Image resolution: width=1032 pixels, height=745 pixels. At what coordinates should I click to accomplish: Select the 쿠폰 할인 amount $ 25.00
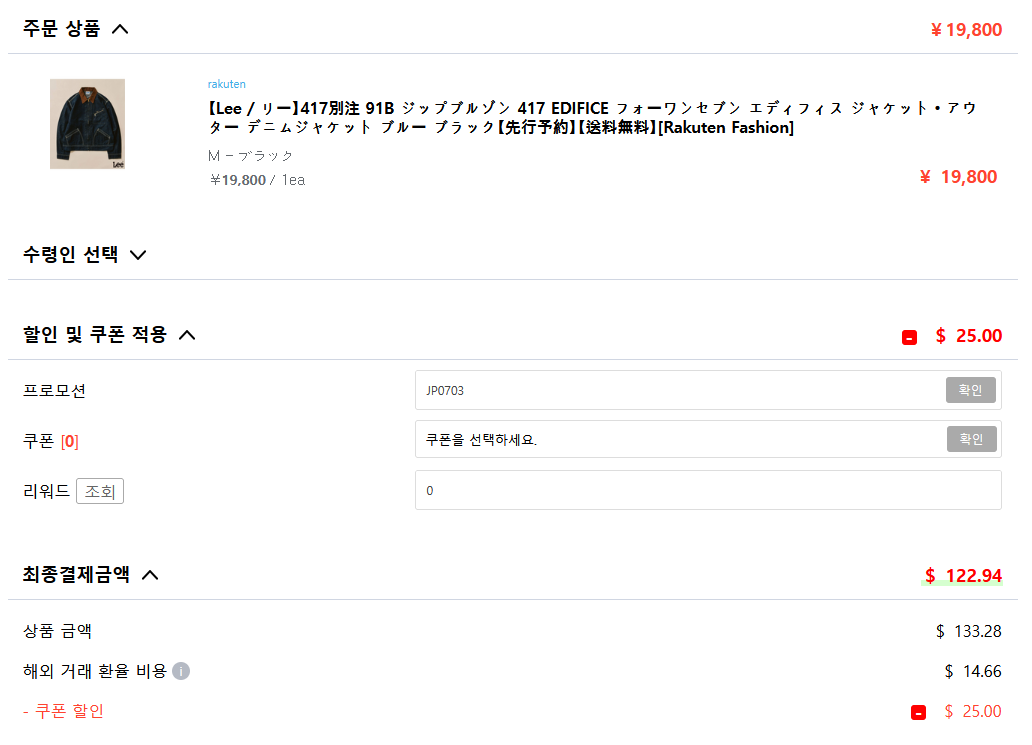973,711
